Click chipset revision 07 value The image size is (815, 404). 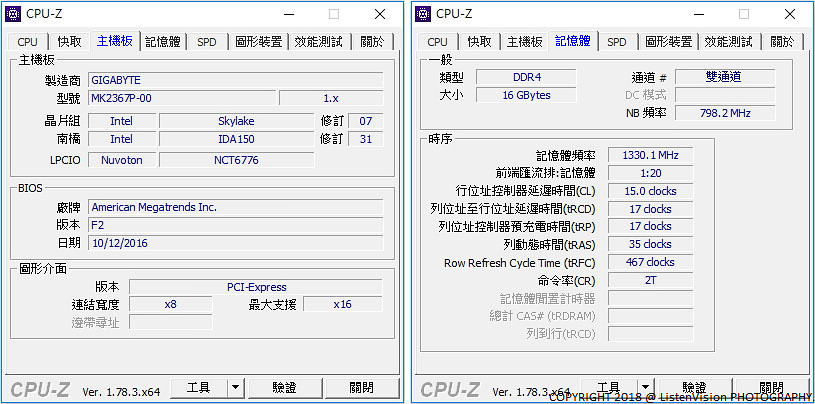(x=366, y=121)
